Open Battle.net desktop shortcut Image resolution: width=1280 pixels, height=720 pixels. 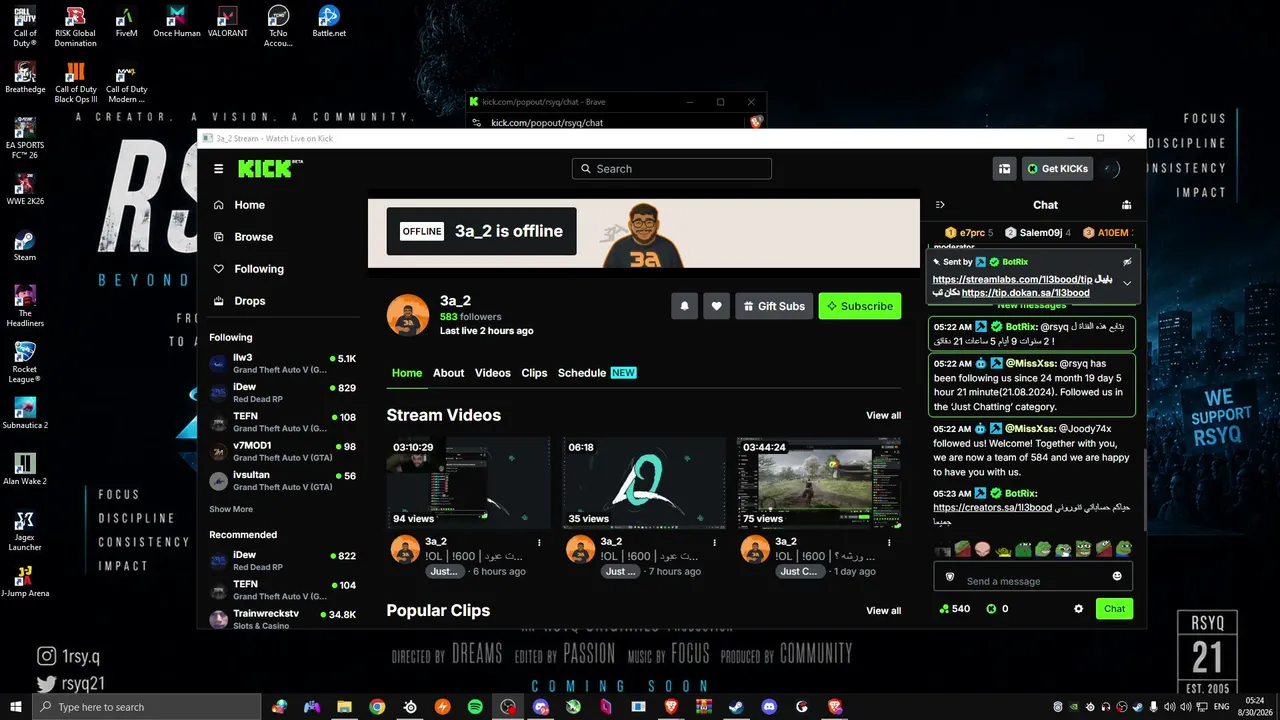pyautogui.click(x=329, y=22)
